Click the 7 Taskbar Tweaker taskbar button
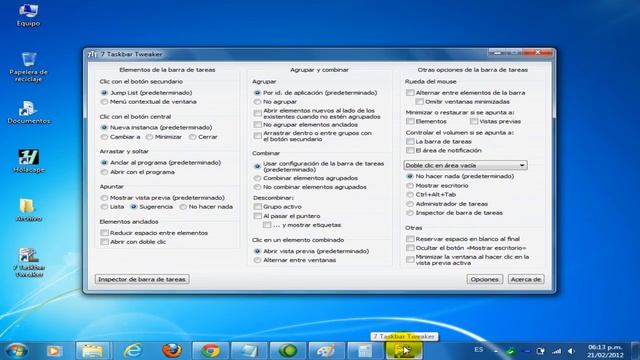Screen dimensions: 640x360 click(x=404, y=351)
